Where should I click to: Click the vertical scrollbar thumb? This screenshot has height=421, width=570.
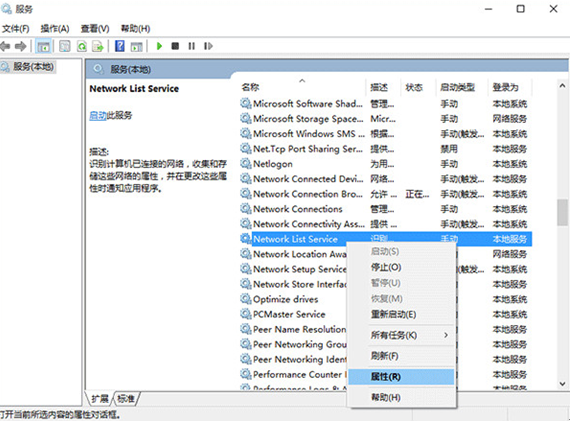pos(562,212)
